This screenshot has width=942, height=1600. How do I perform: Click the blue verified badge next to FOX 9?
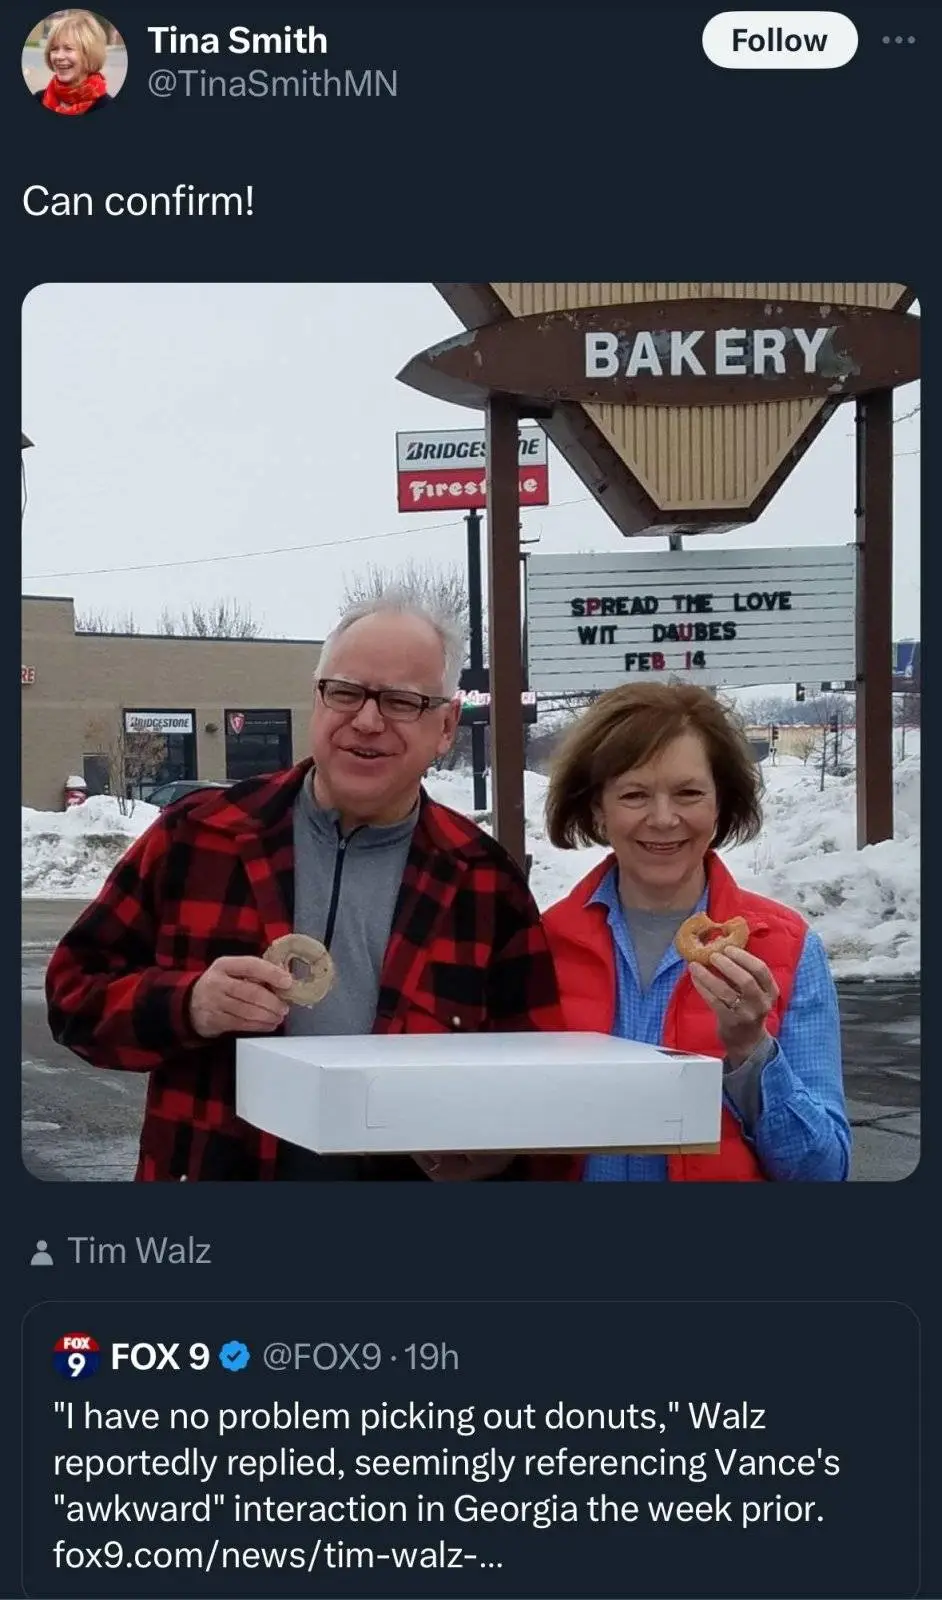(x=234, y=1357)
